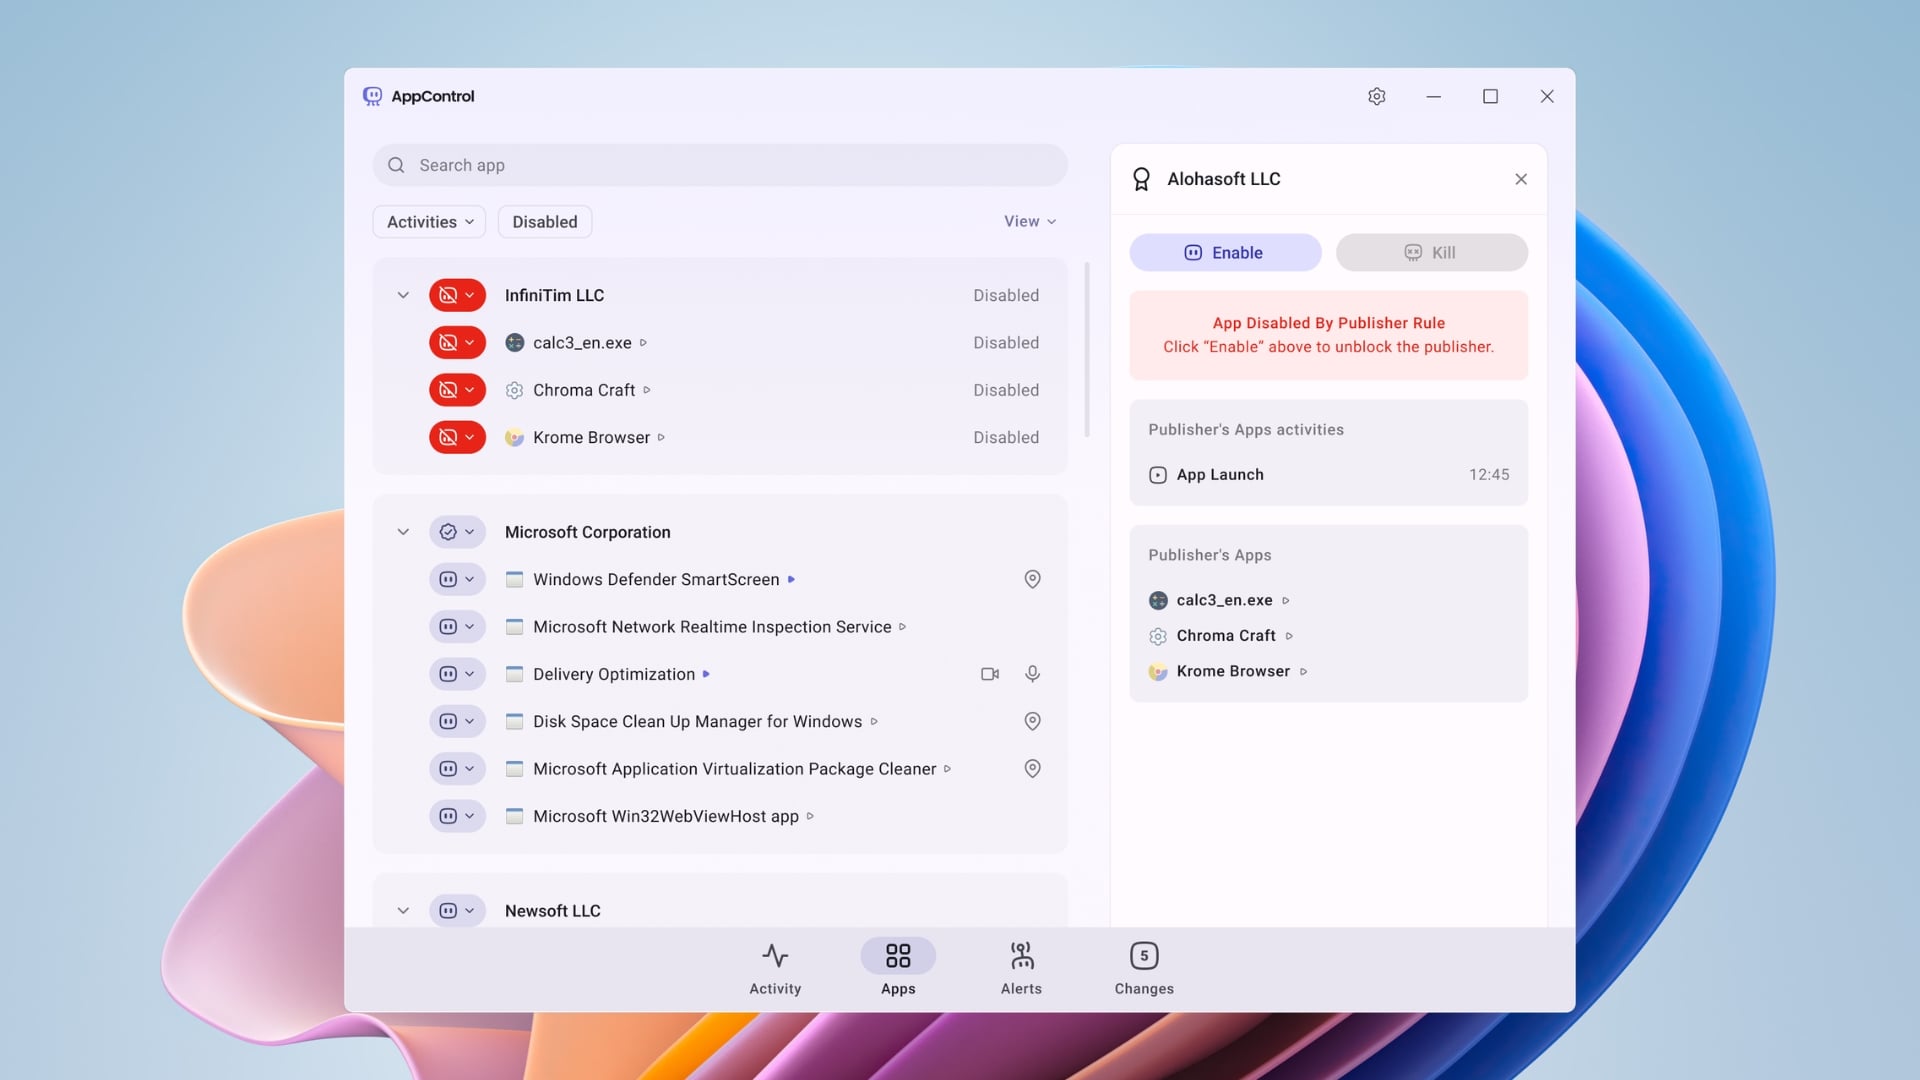Click calc3_en.exe icon in Publisher's Apps panel
This screenshot has height=1080, width=1920.
(1158, 600)
